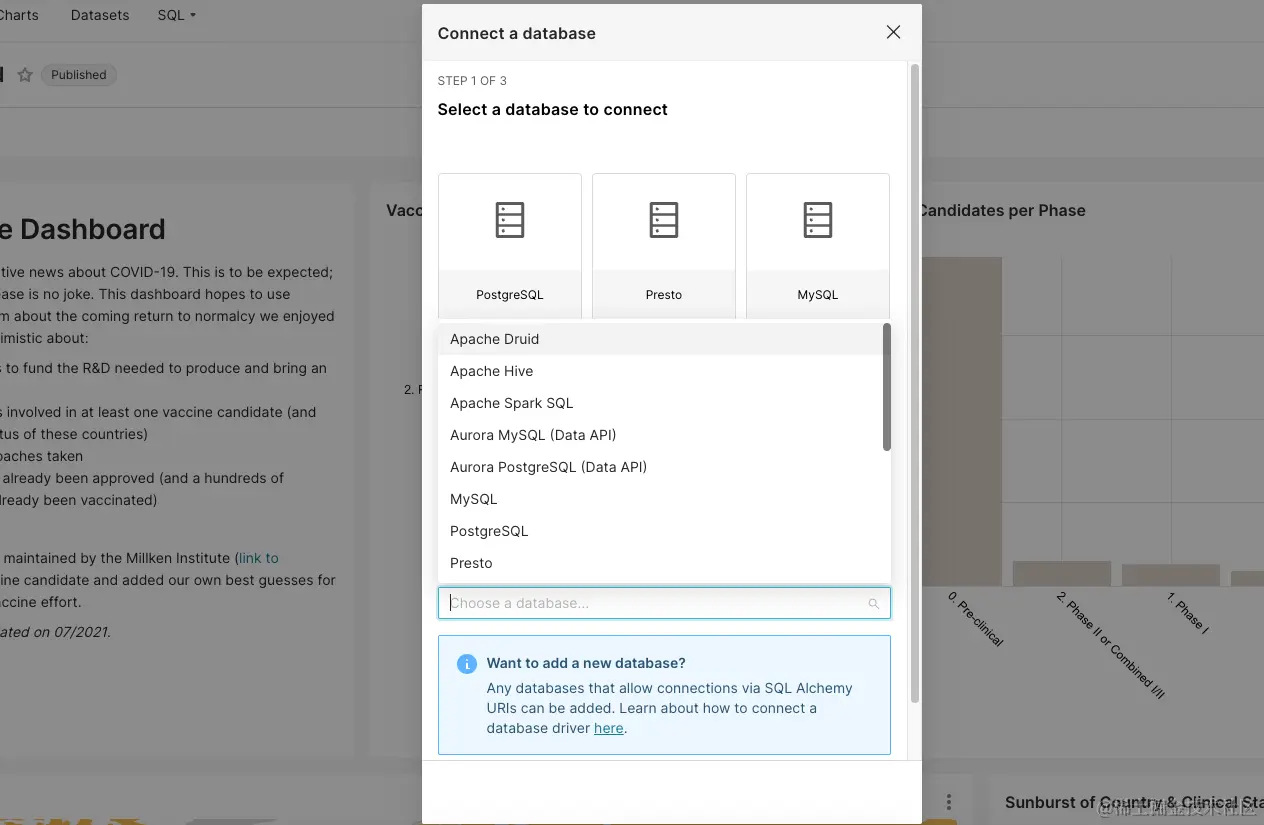Choose Apache Hive from the list
Viewport: 1264px width, 825px height.
tap(661, 371)
